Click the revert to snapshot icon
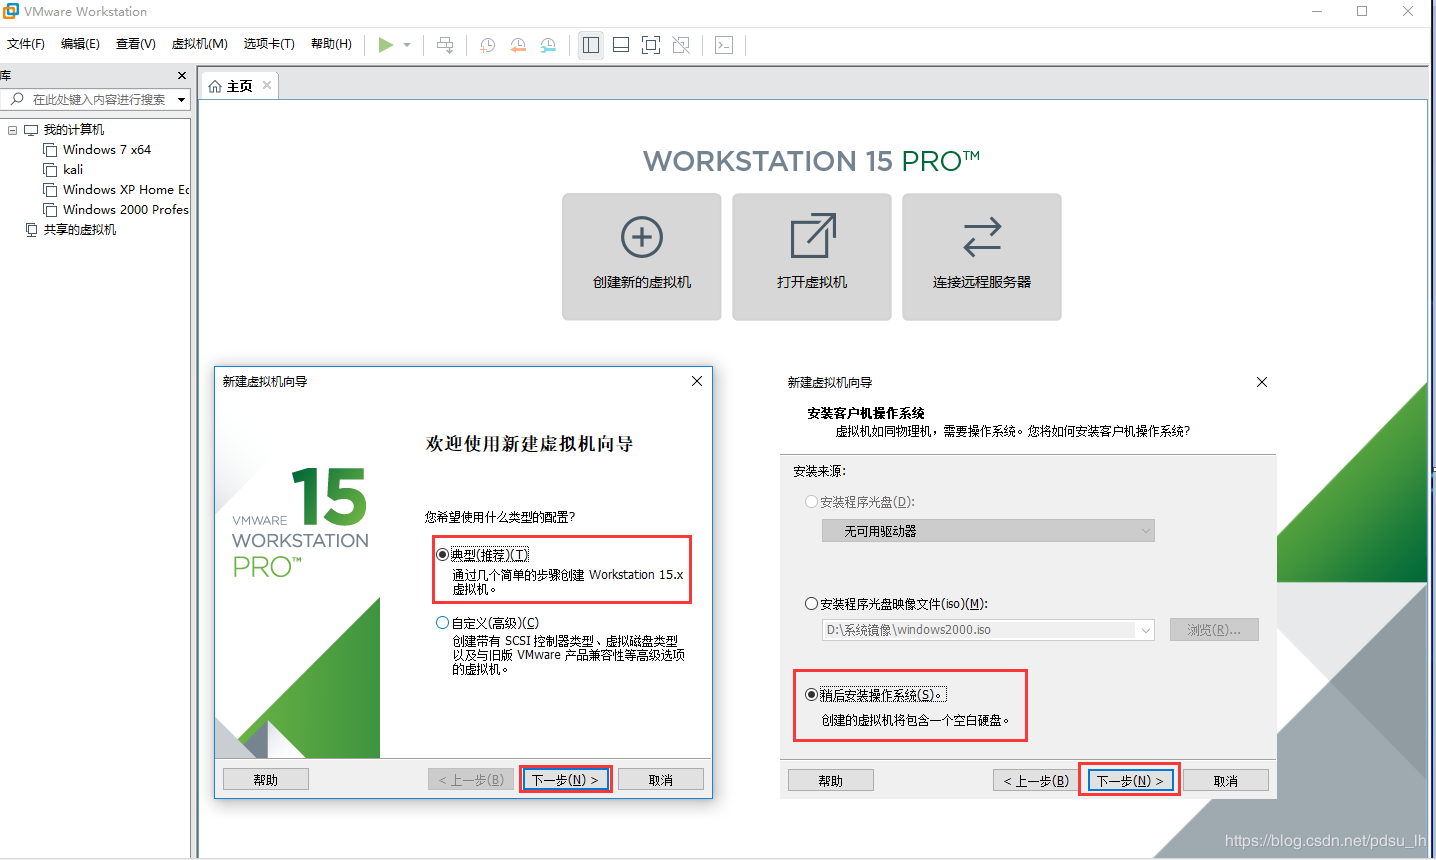Screen dimensions: 1436x860 (x=518, y=45)
